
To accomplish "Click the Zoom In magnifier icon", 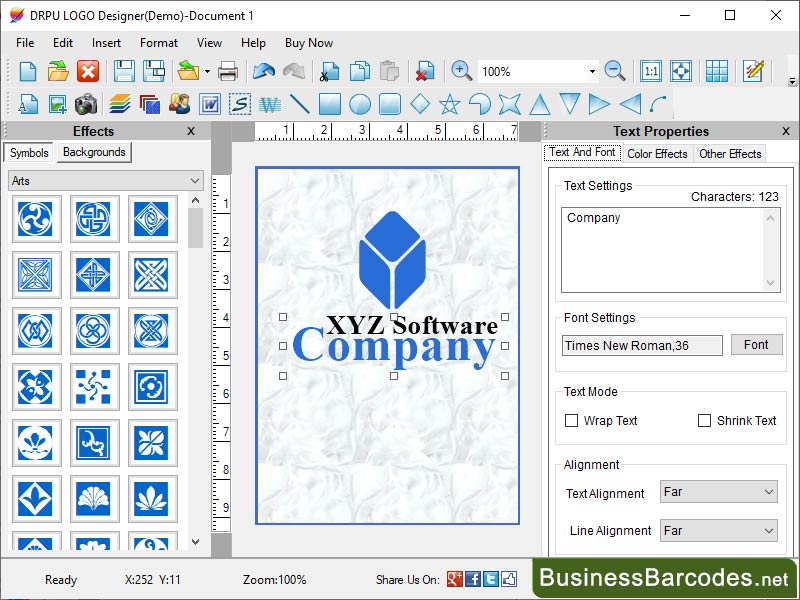I will point(461,71).
